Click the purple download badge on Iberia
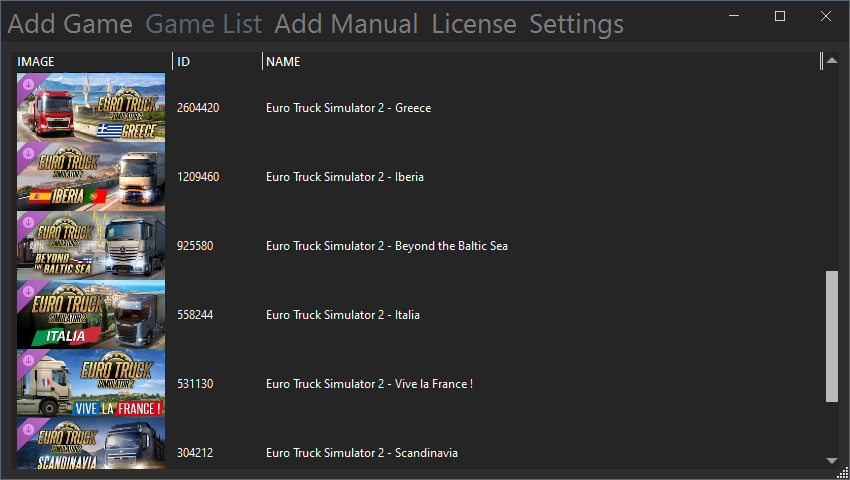 pyautogui.click(x=28, y=153)
